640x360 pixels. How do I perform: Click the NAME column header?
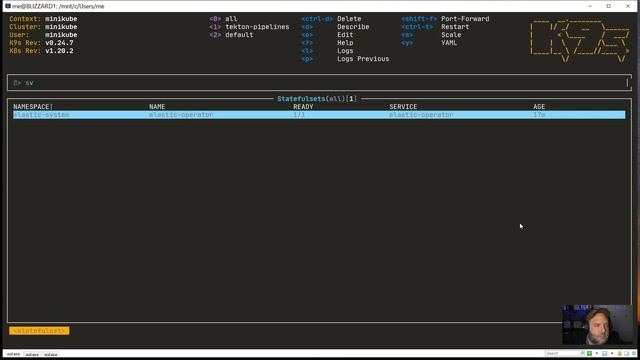point(157,107)
